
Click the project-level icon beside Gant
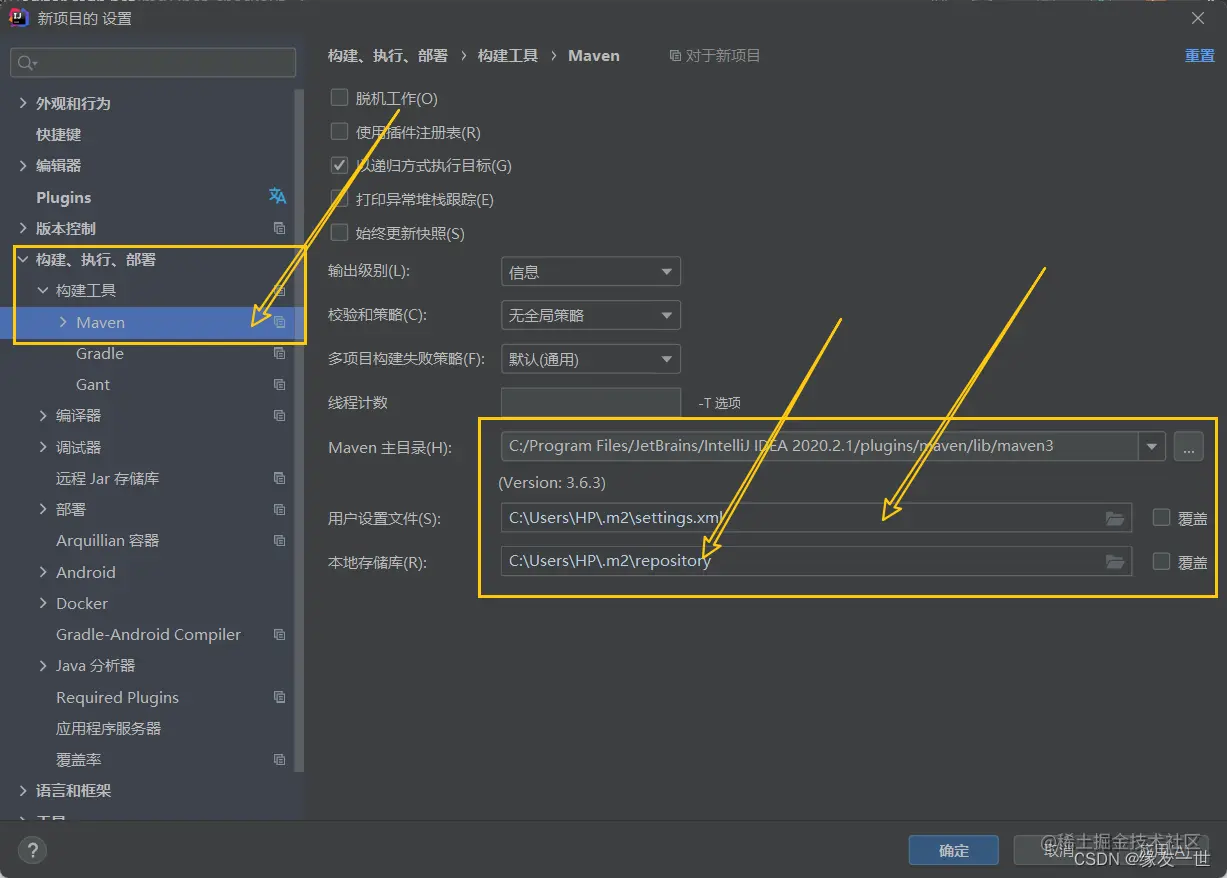[280, 384]
